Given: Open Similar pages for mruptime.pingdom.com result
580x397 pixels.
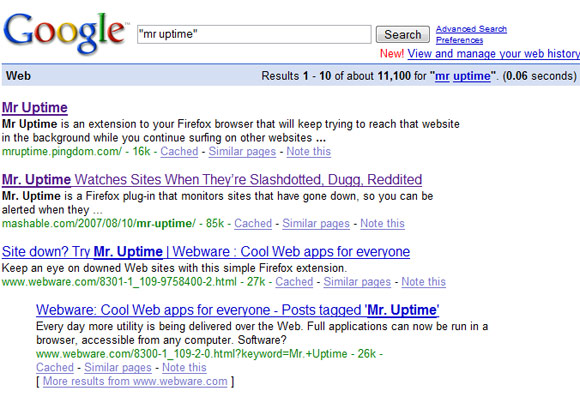Looking at the screenshot, I should (242, 151).
